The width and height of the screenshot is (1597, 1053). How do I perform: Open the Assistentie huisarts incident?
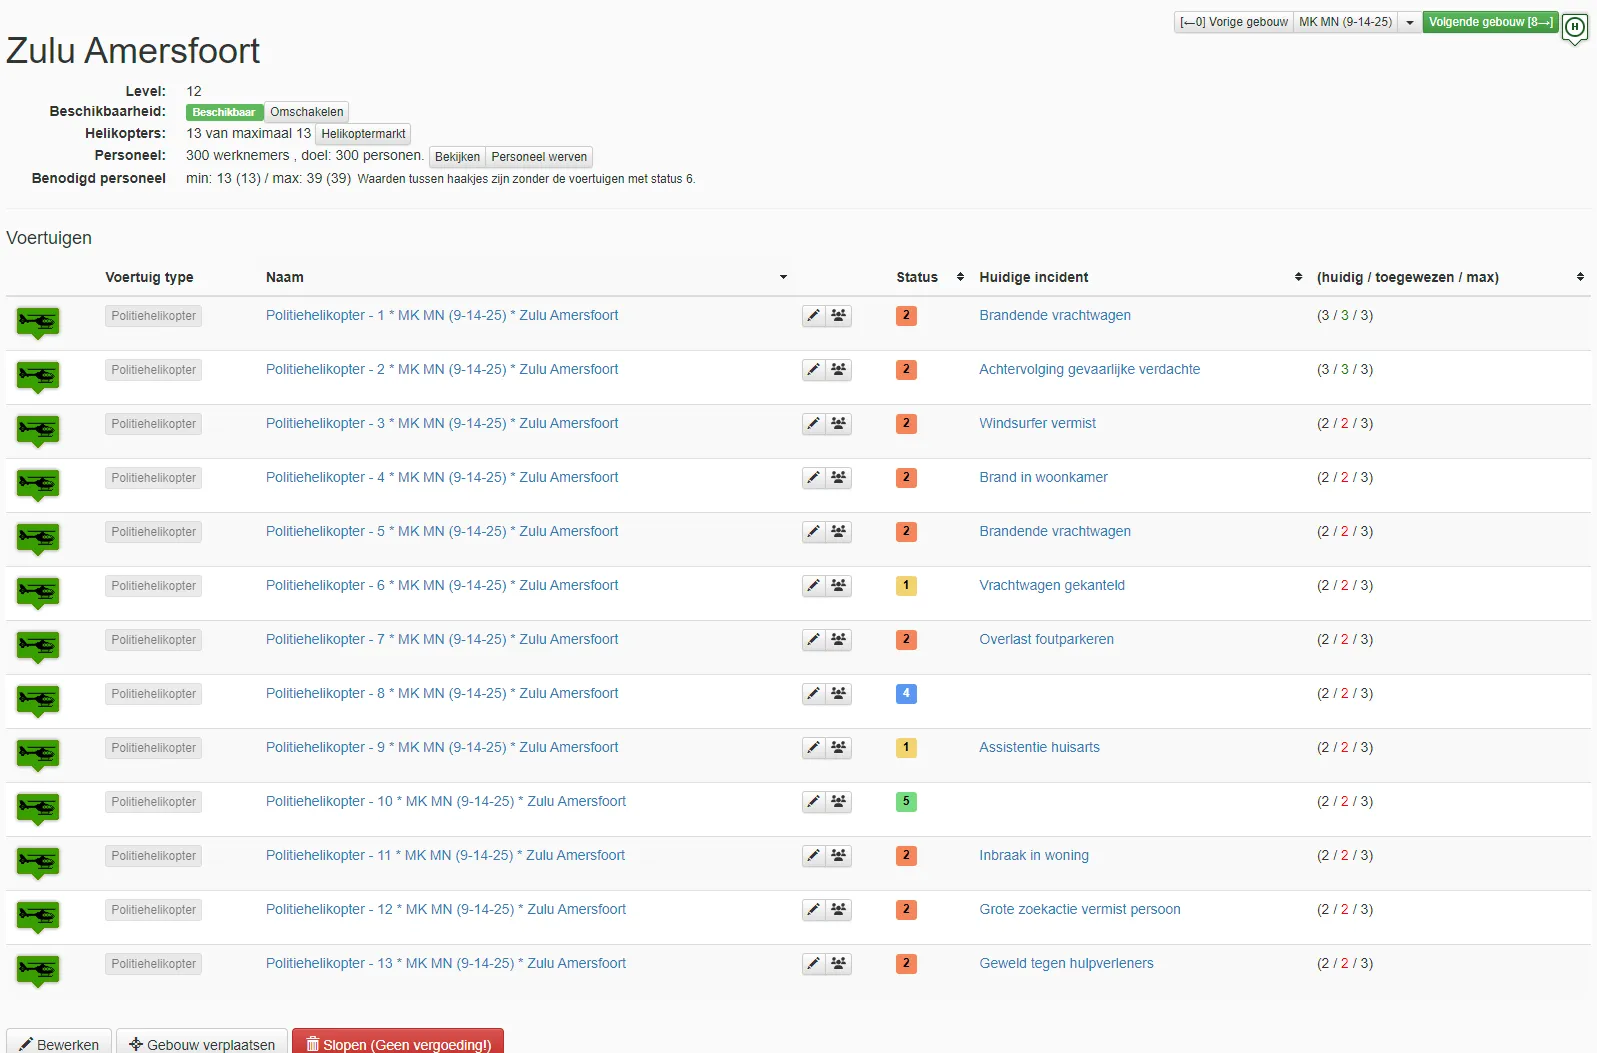click(1039, 747)
